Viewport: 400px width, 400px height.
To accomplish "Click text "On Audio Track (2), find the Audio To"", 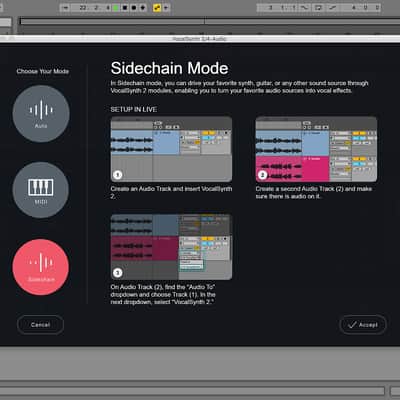I will pyautogui.click(x=163, y=287).
